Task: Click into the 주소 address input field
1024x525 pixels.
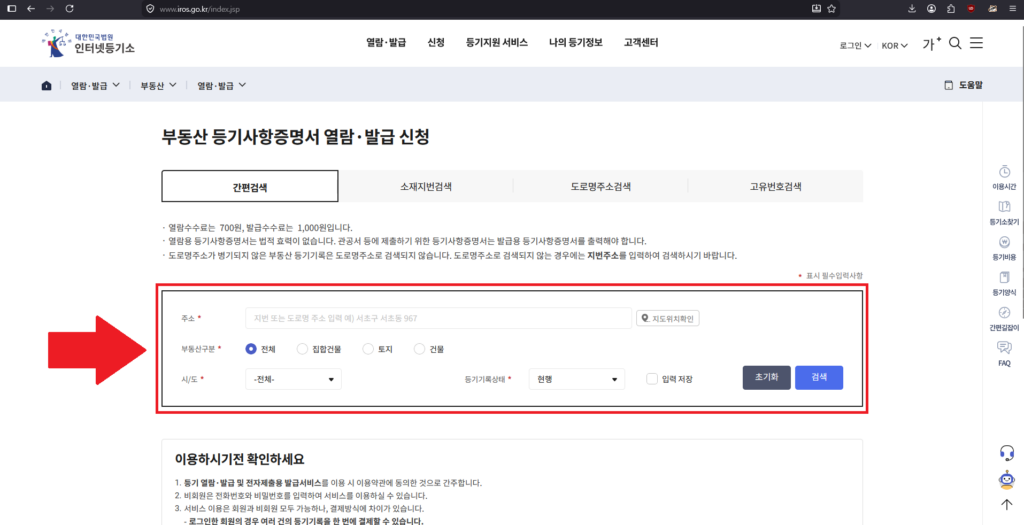Action: tap(438, 318)
